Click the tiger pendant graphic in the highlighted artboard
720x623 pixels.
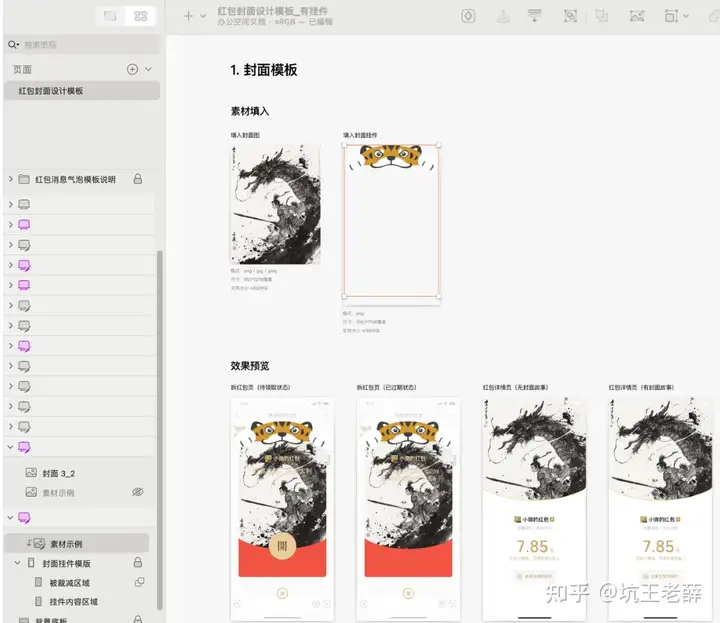point(391,157)
